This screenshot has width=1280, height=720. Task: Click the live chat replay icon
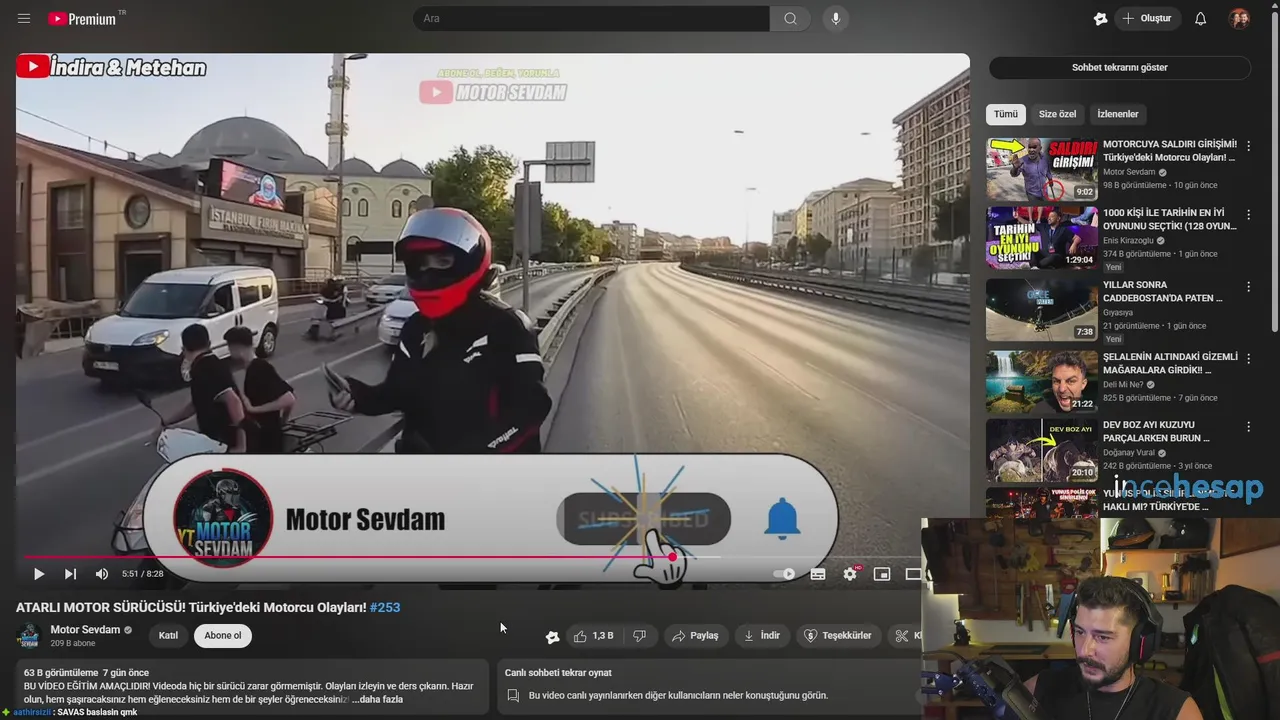[x=513, y=696]
